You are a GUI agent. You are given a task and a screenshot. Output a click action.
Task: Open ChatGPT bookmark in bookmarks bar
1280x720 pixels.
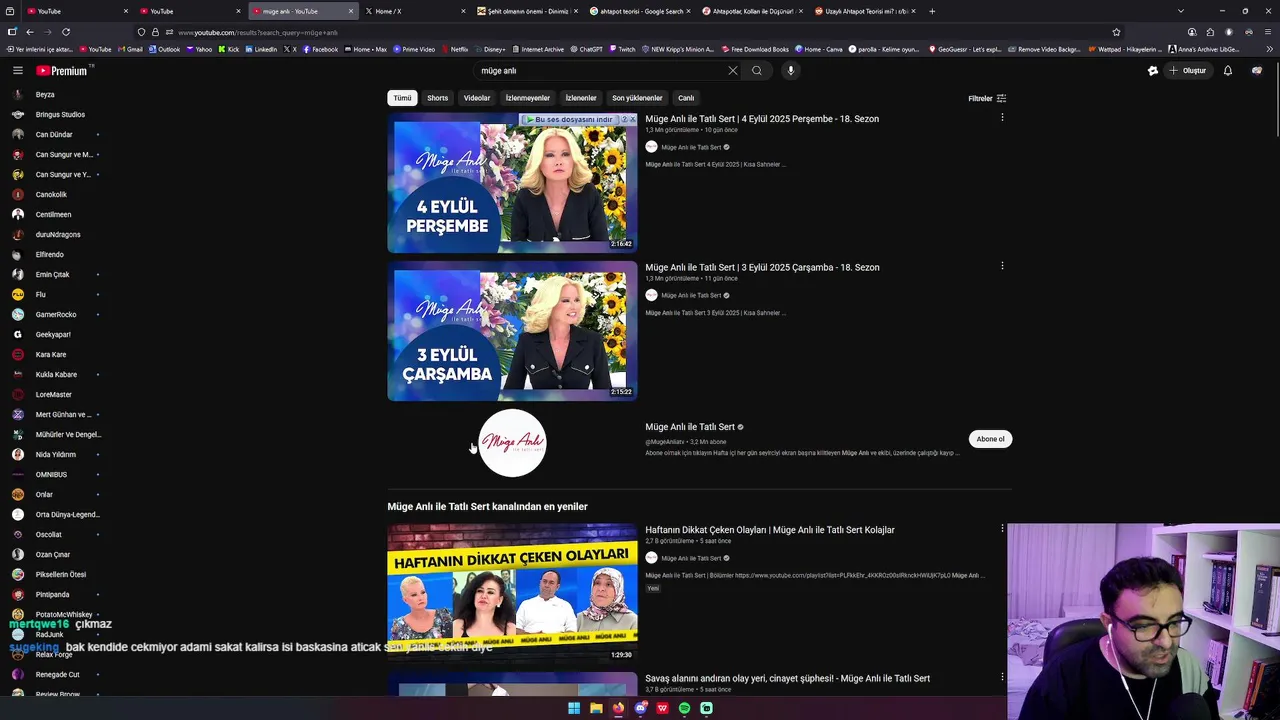tap(586, 49)
